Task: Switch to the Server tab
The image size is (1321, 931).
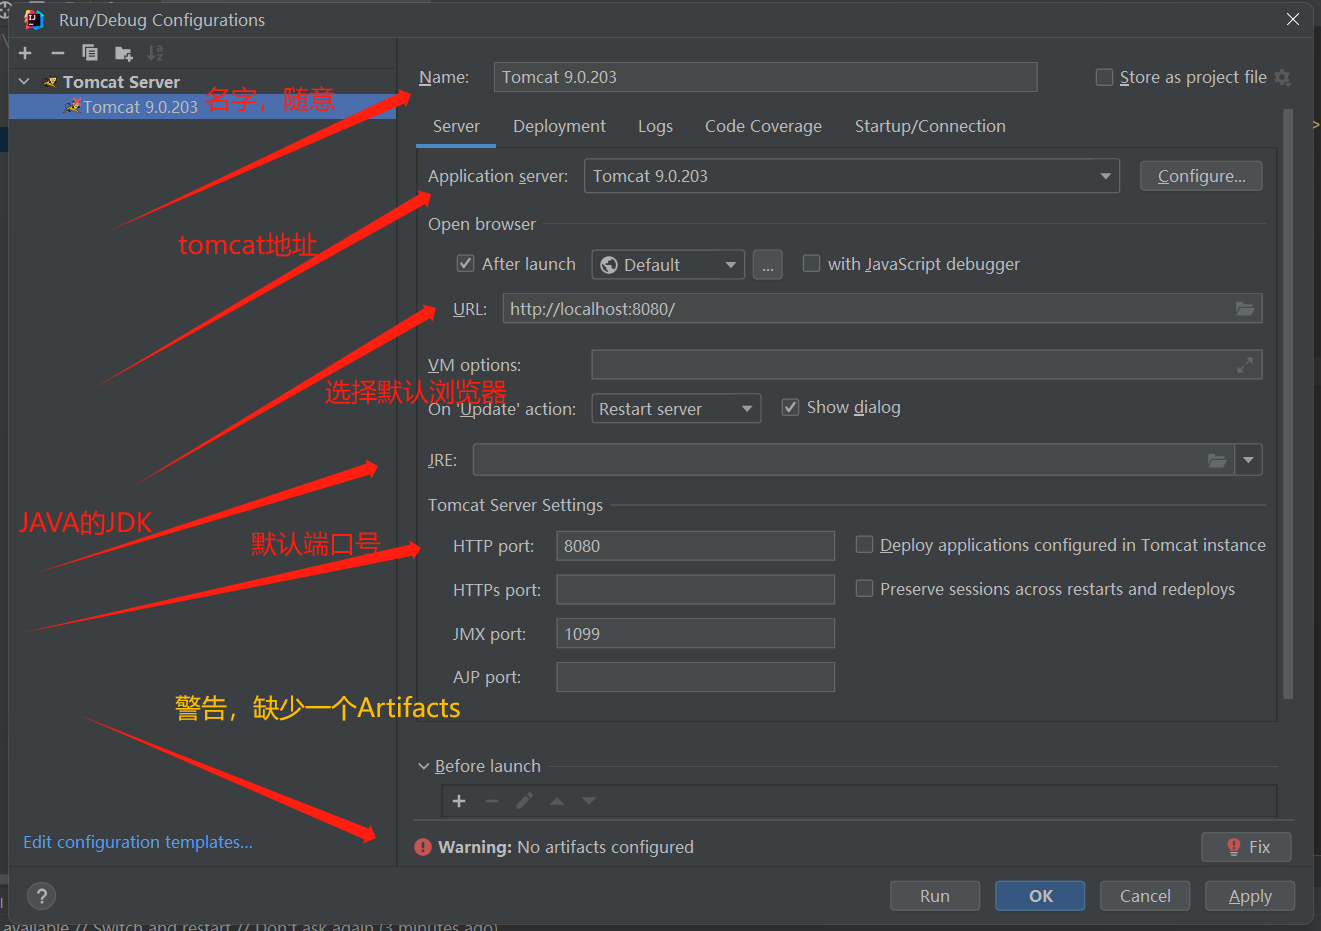Action: click(x=456, y=126)
